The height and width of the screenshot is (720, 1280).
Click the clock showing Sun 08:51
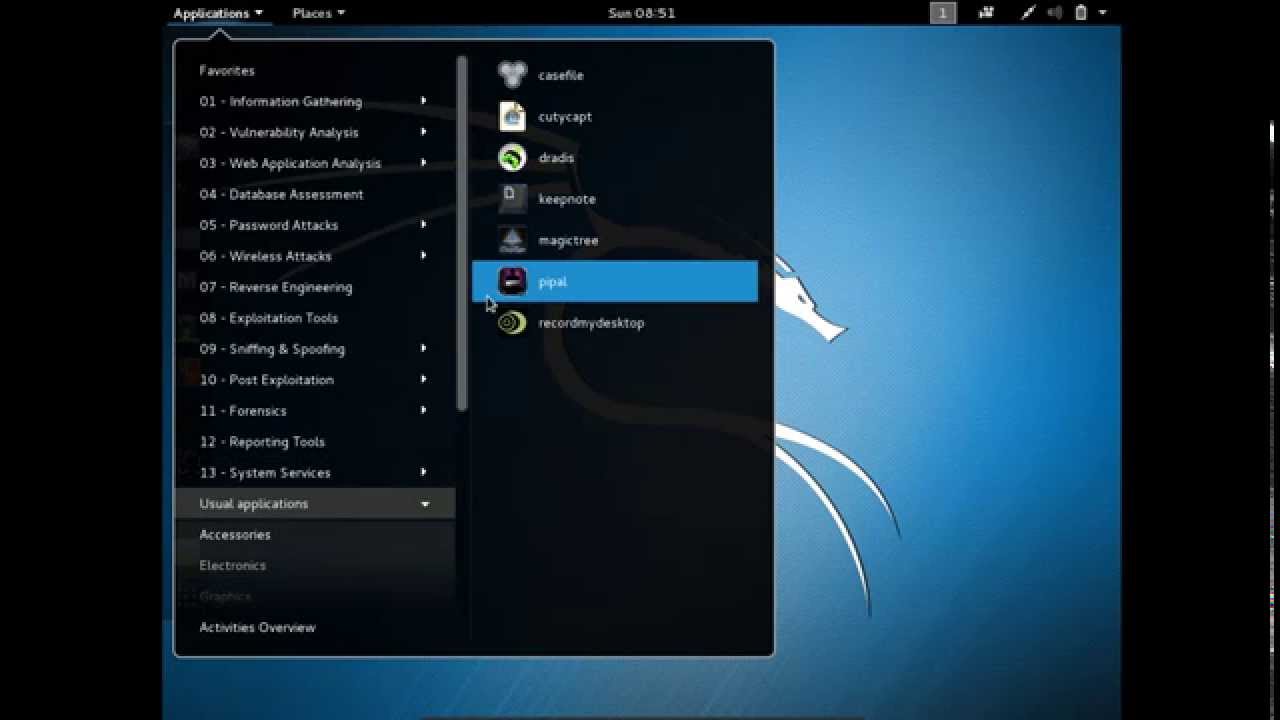click(x=642, y=13)
